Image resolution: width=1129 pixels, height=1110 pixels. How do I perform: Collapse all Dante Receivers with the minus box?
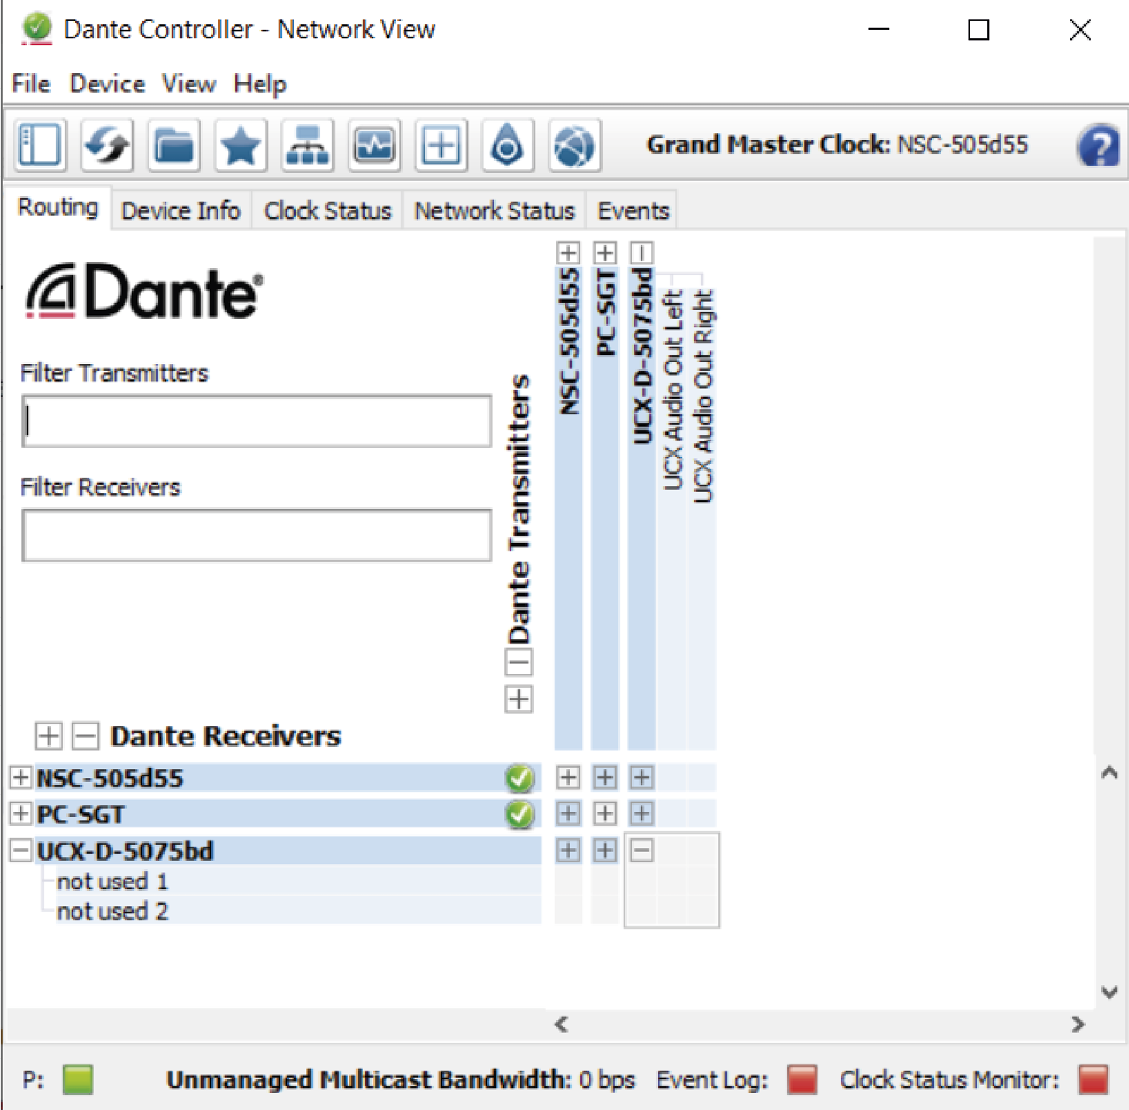[85, 736]
